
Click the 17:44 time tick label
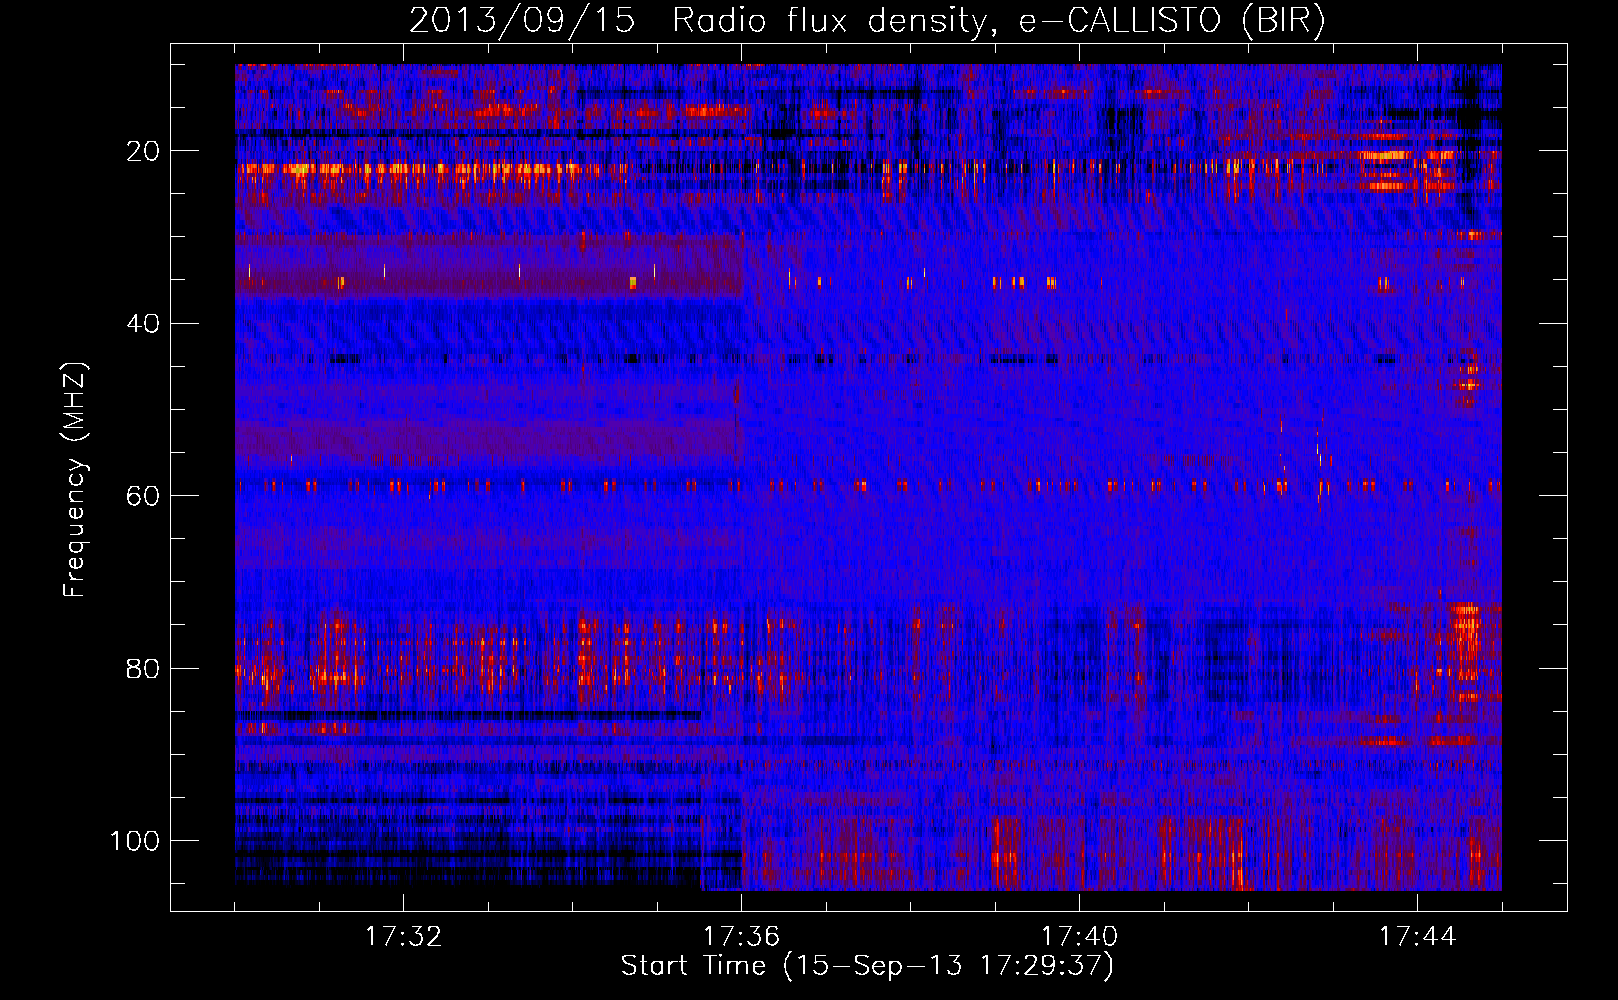pos(1417,937)
